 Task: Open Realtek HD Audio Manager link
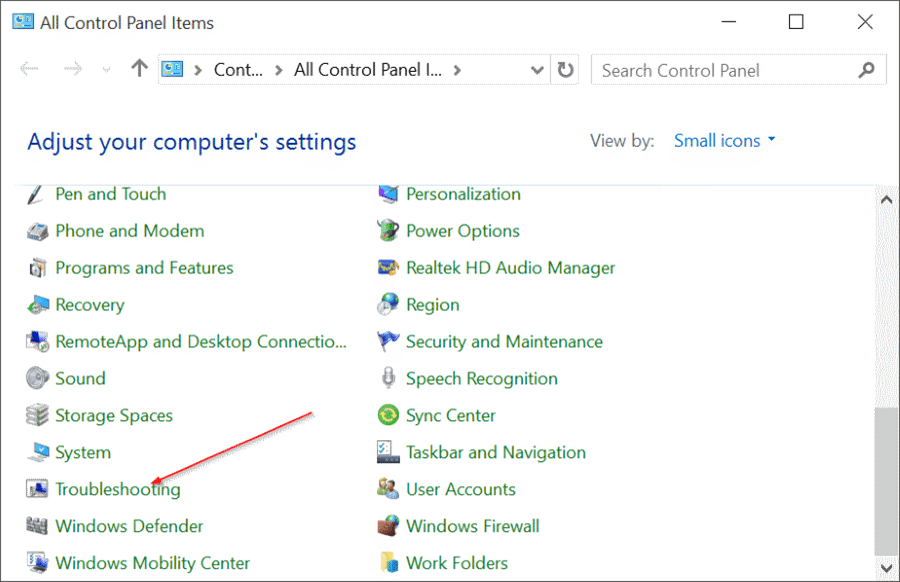click(x=510, y=268)
